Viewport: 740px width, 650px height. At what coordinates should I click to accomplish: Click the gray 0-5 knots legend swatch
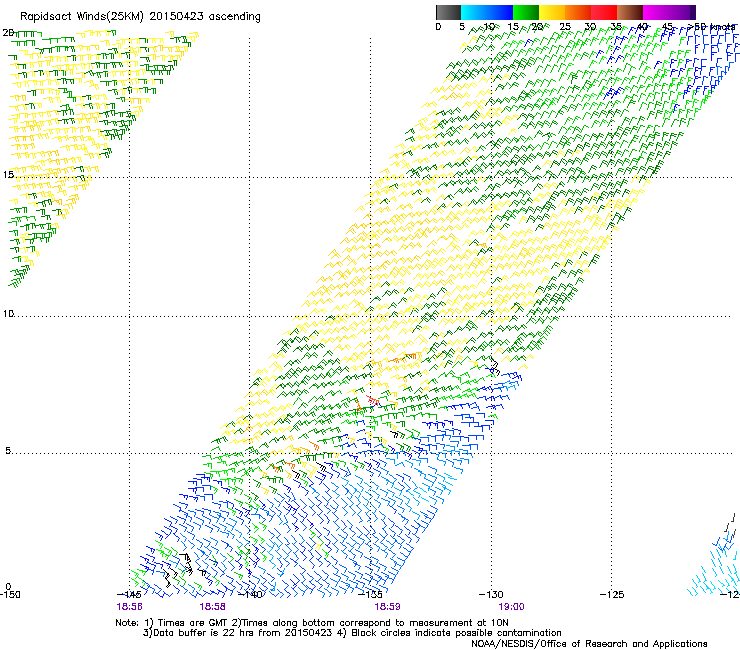[x=448, y=12]
